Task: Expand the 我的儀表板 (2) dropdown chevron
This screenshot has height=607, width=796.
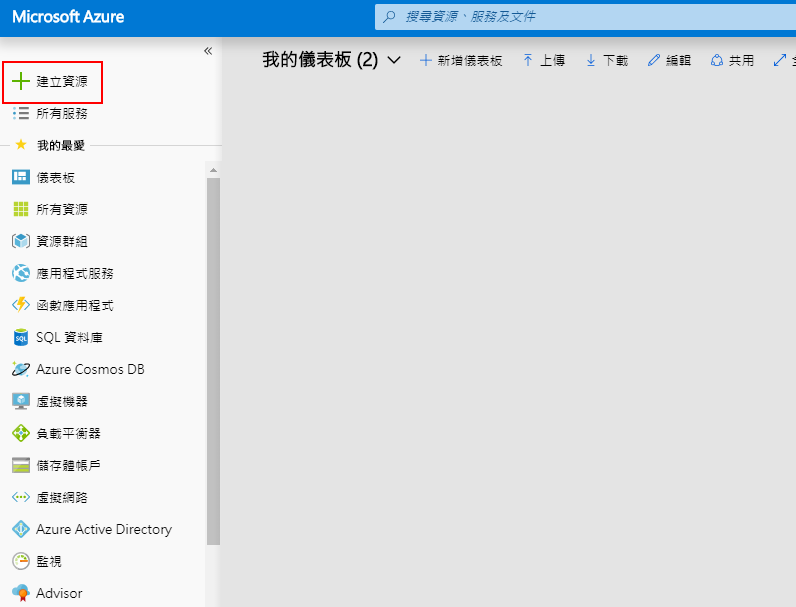Action: (394, 60)
